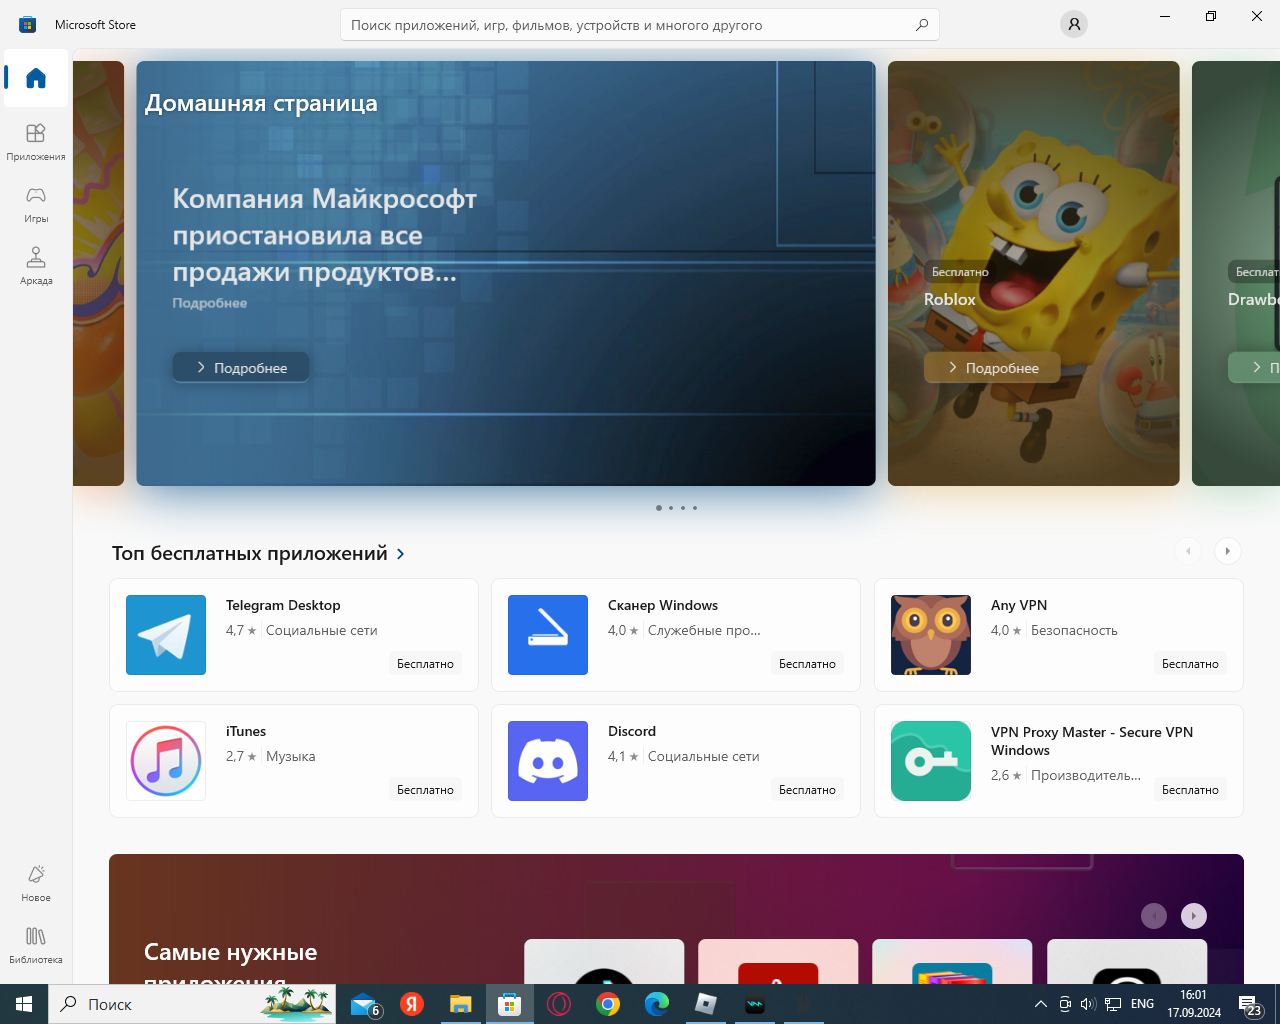
Task: Open the Сканер Windows app icon
Action: click(548, 635)
